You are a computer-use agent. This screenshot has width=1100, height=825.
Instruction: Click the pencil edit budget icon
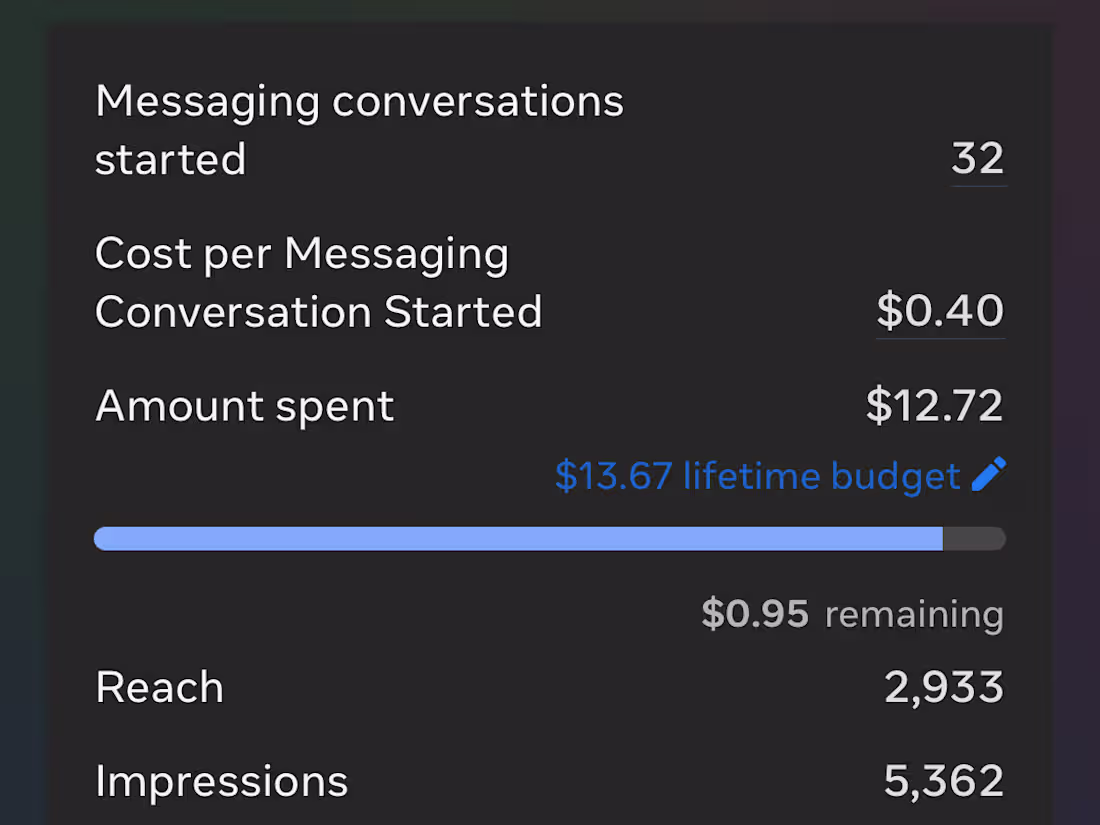988,475
